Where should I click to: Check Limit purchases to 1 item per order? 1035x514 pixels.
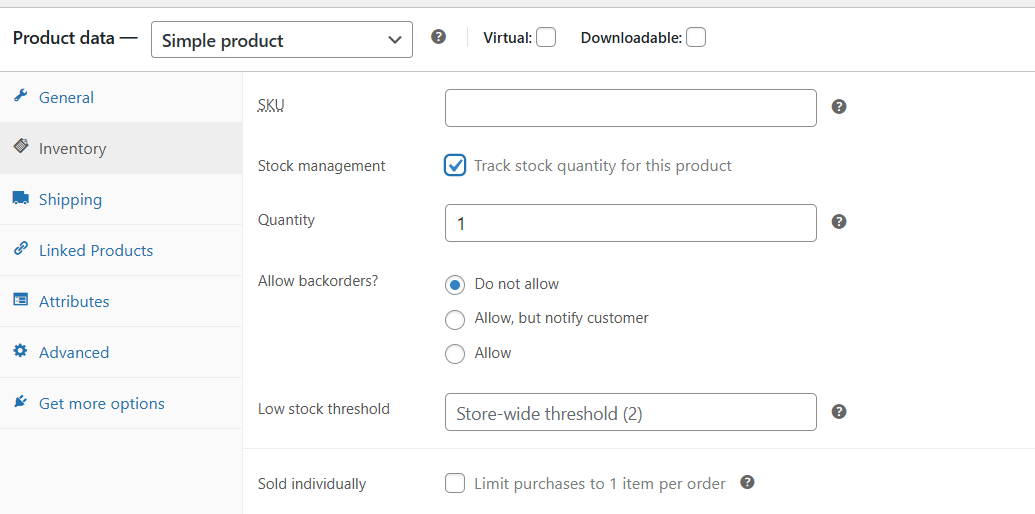(x=455, y=484)
